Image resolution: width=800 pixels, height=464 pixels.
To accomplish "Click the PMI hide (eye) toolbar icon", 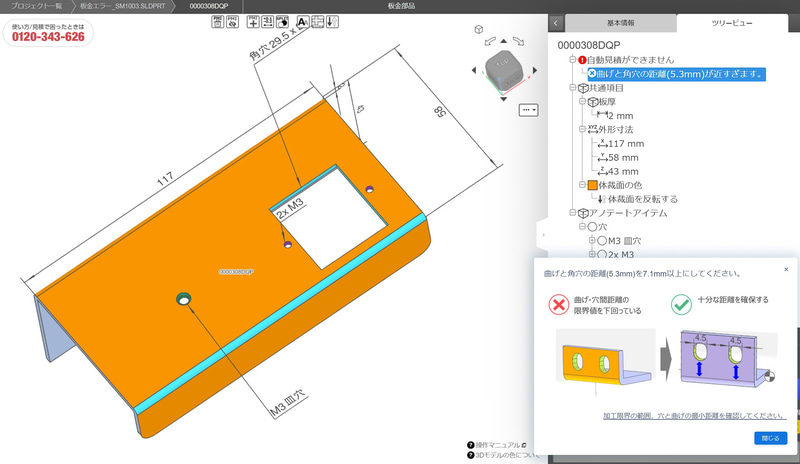I will (233, 21).
